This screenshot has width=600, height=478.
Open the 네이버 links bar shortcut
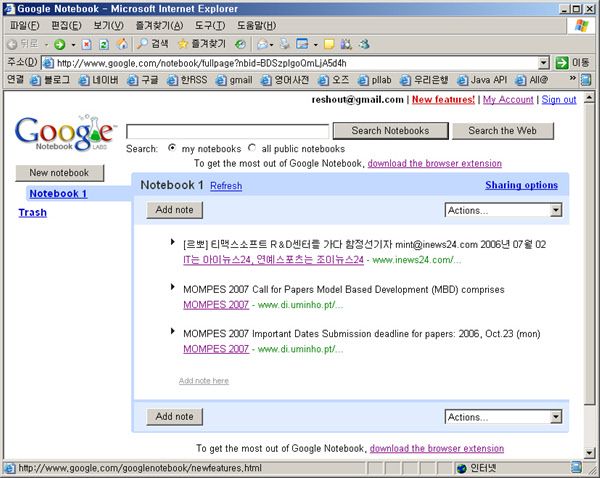(99, 80)
